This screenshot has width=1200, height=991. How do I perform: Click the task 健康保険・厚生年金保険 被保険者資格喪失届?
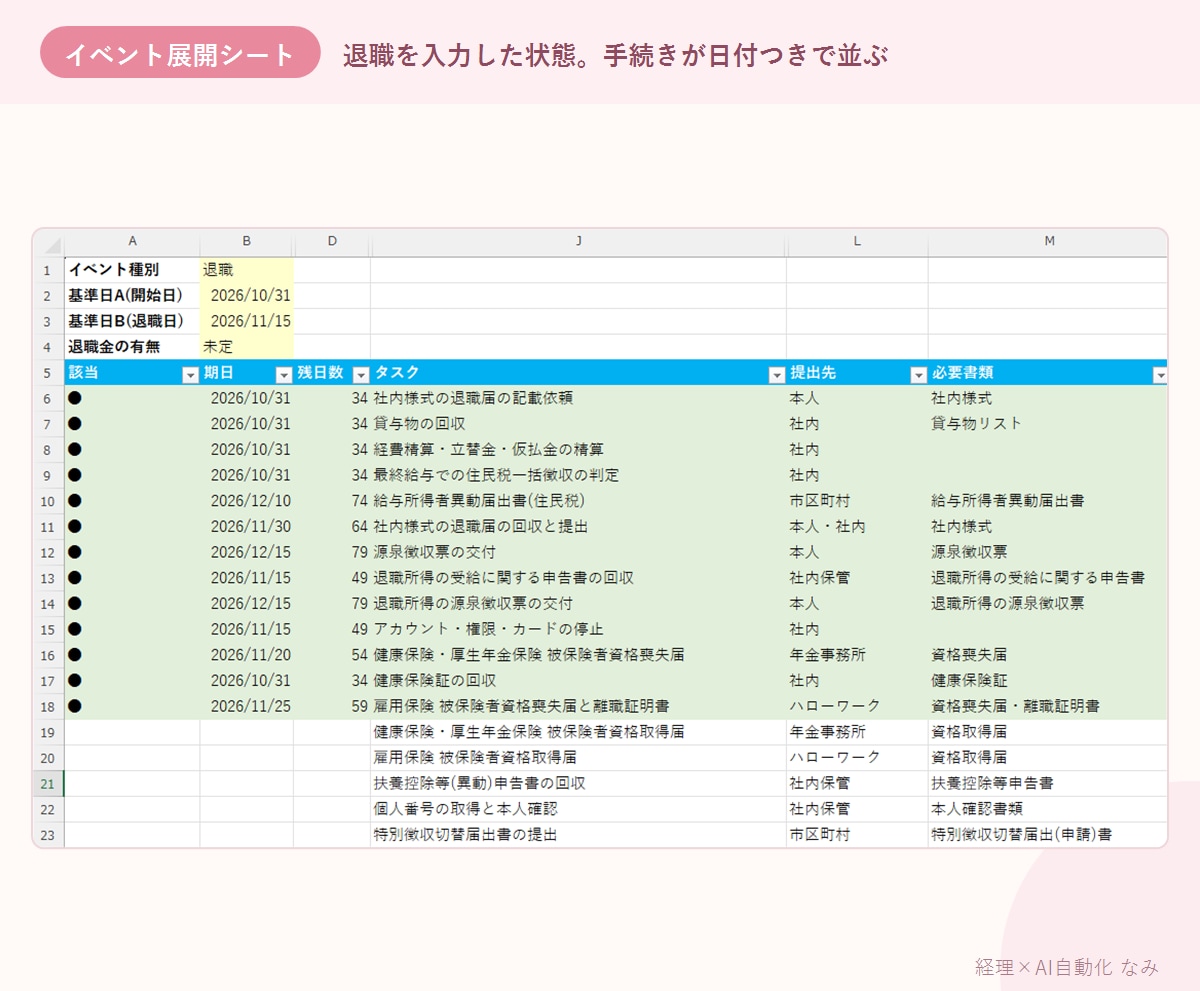(529, 655)
